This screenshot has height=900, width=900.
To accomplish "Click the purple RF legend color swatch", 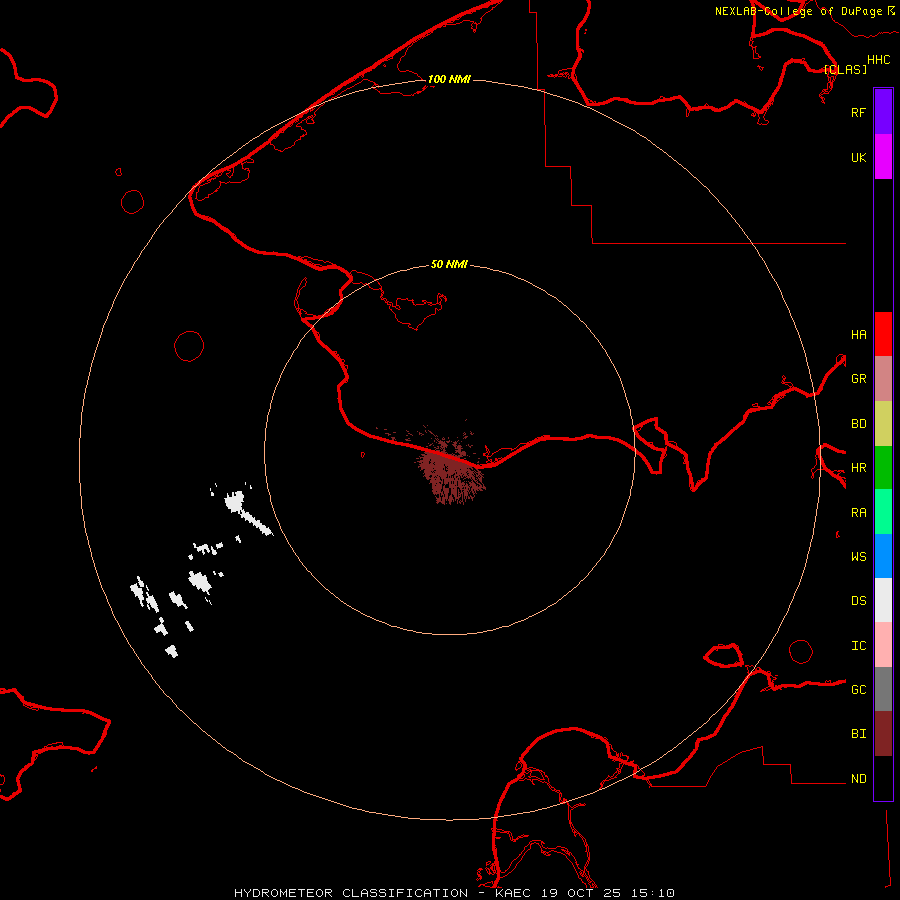I will (883, 112).
